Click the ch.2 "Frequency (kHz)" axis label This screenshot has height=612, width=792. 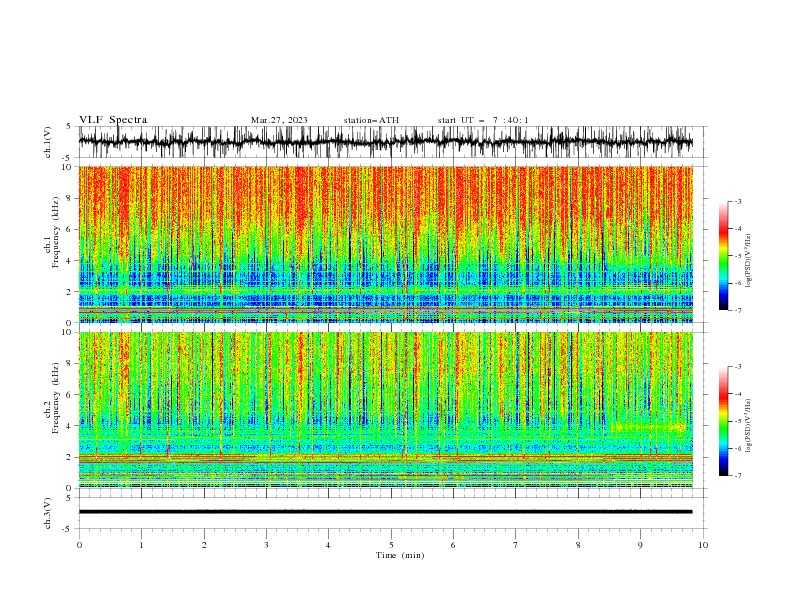[56, 398]
